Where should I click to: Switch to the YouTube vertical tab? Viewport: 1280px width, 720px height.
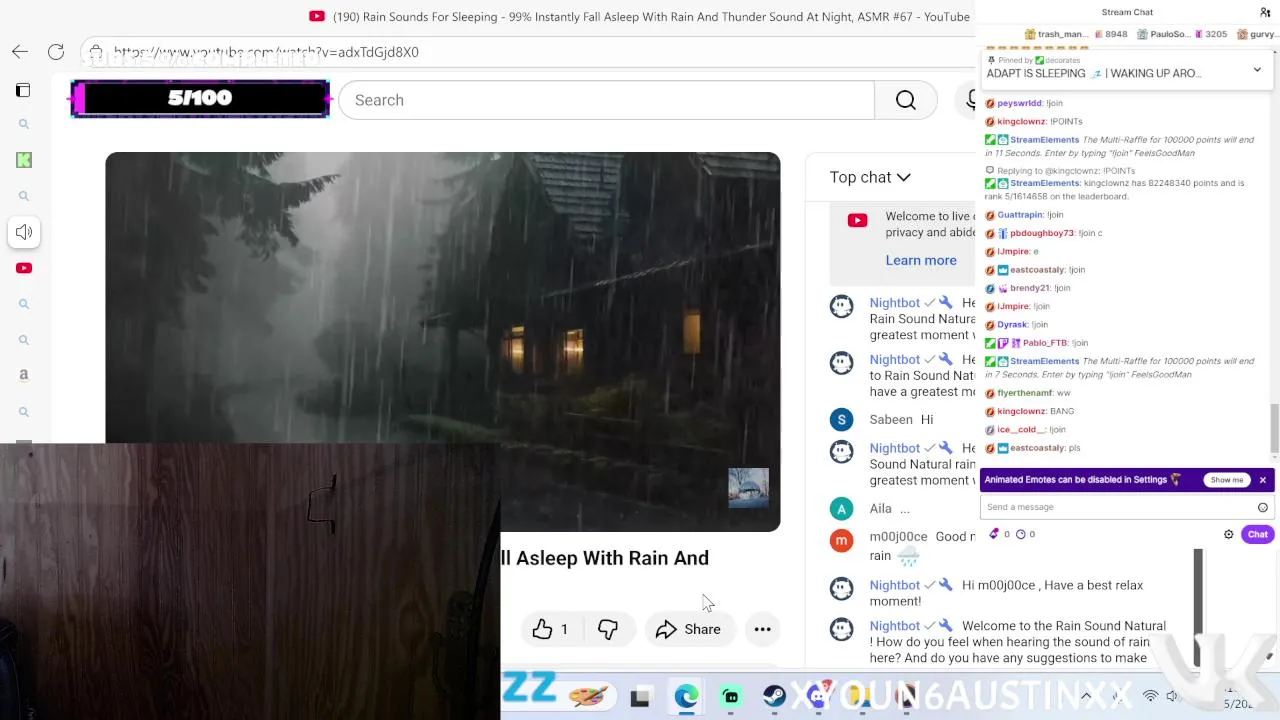[x=24, y=268]
